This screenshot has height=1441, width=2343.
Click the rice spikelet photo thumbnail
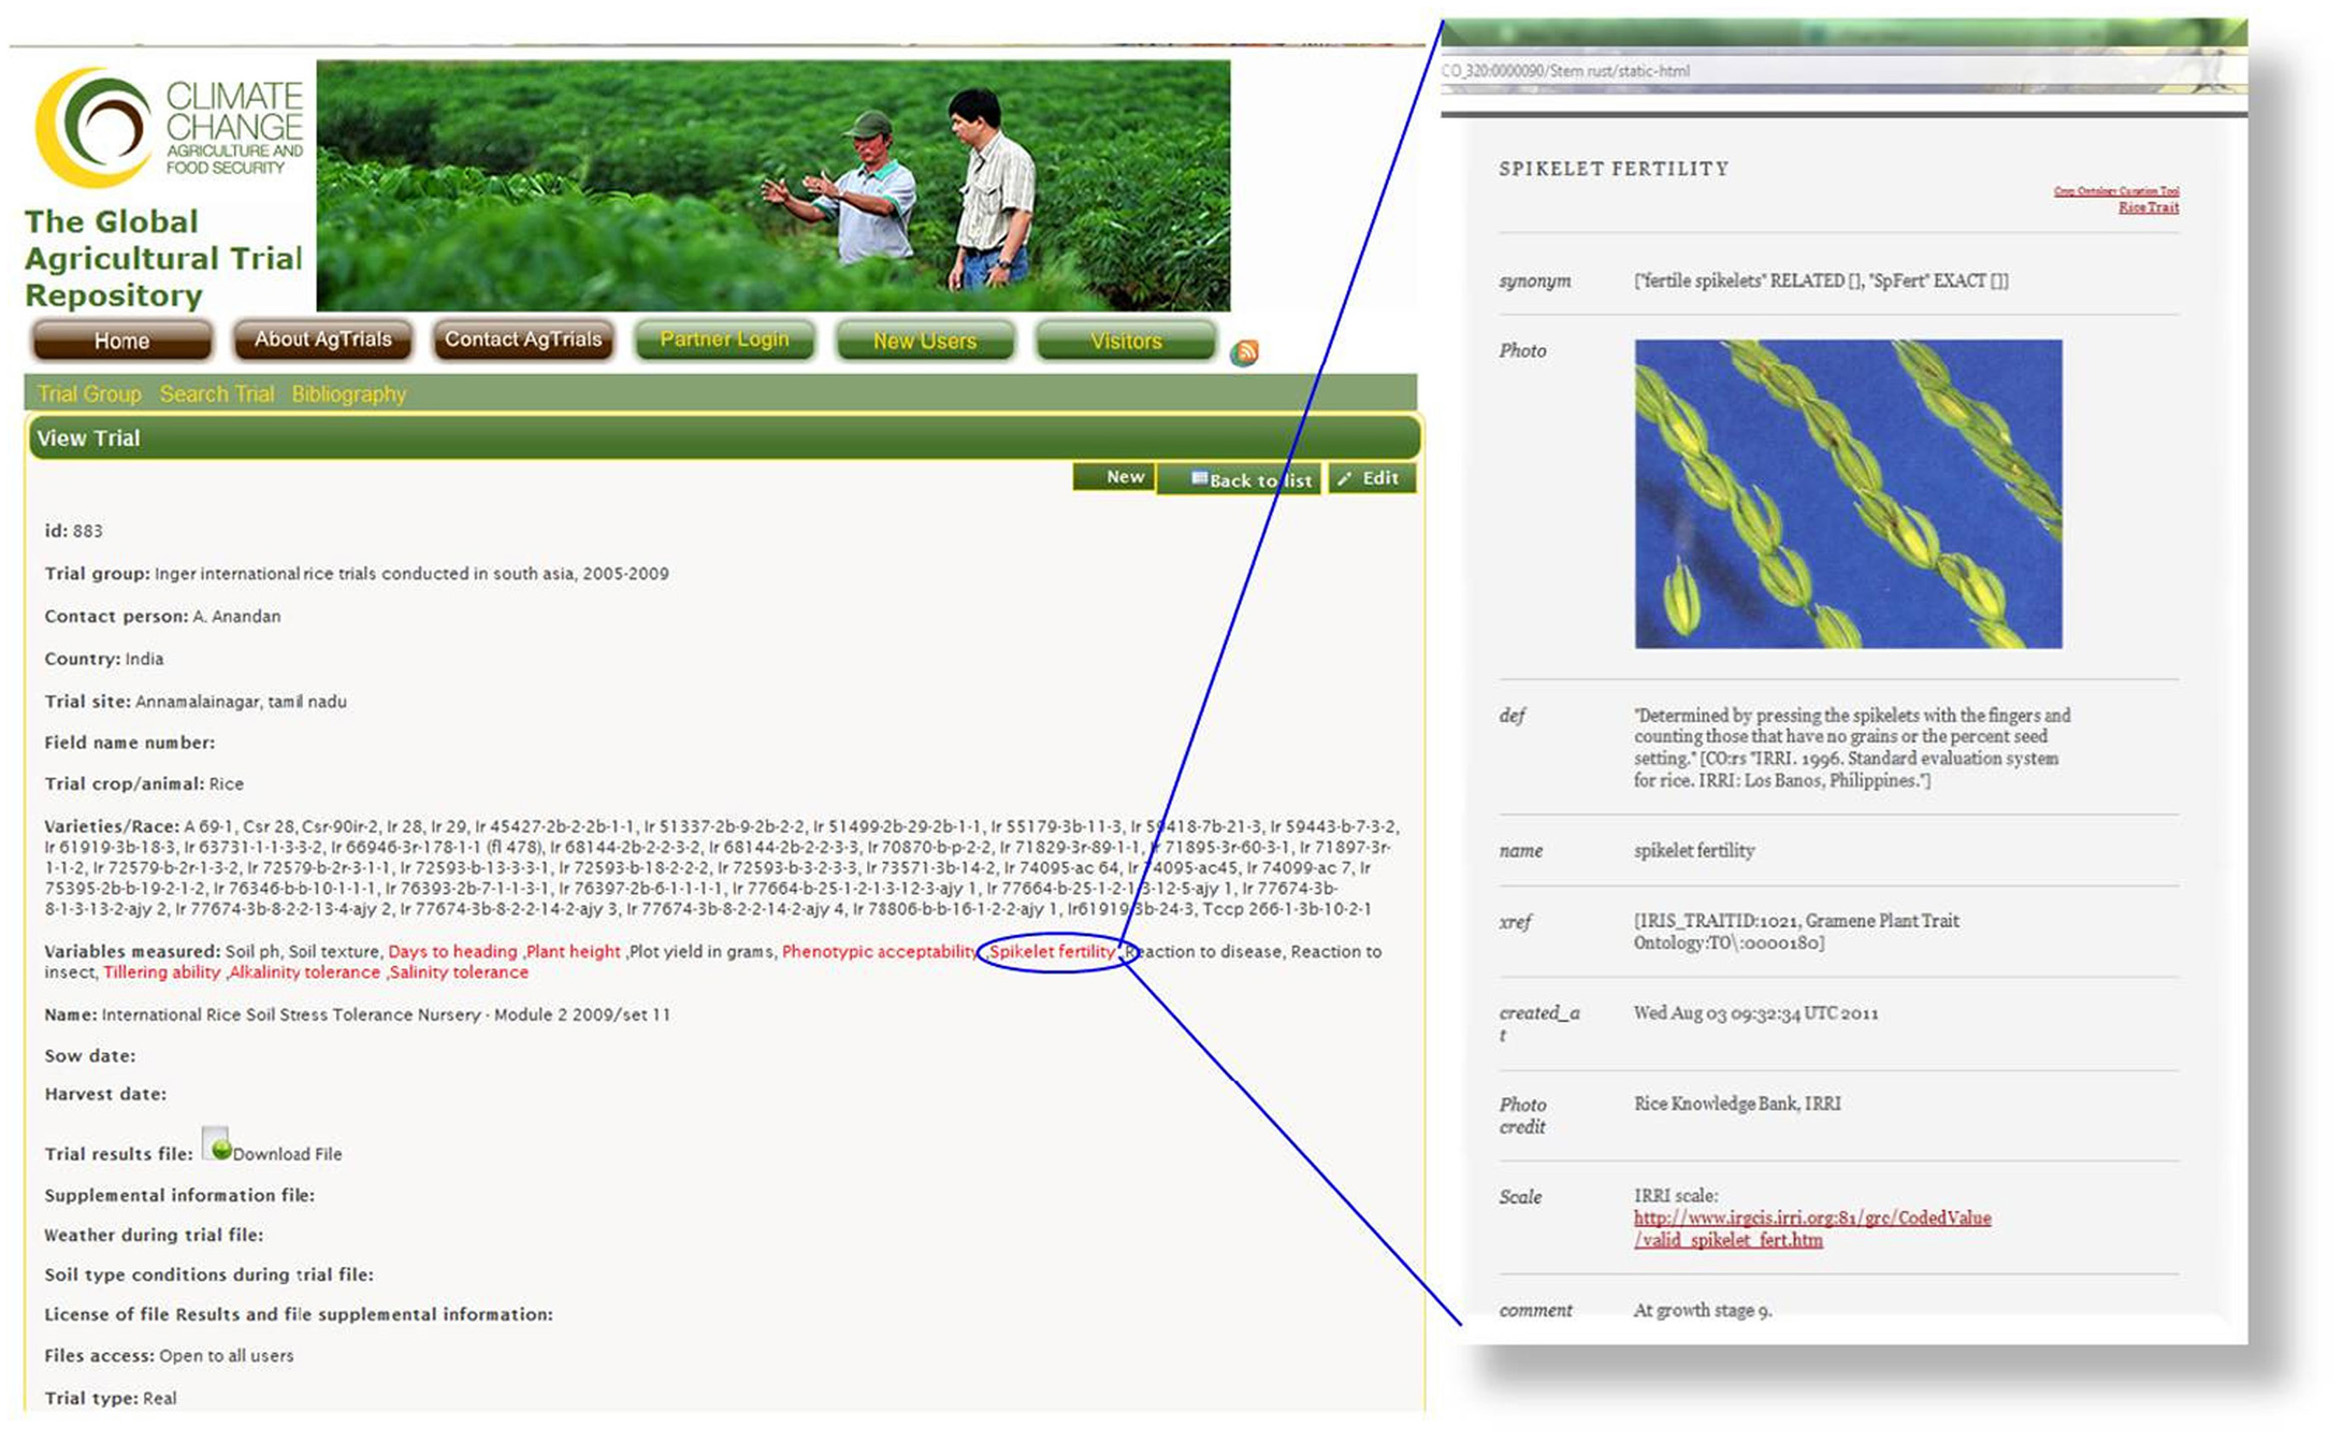point(1847,493)
